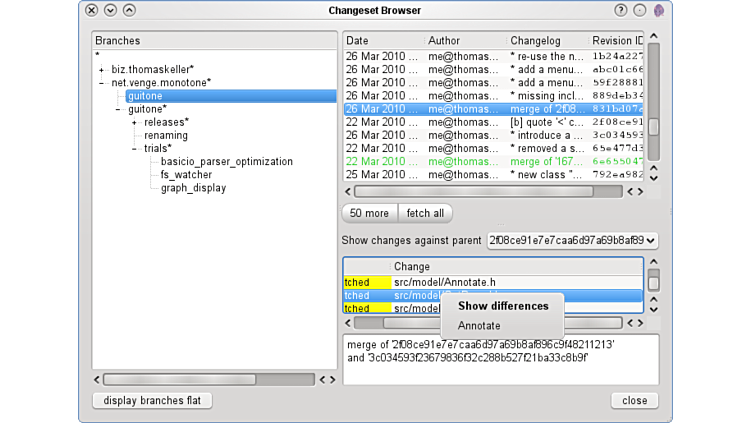The width and height of the screenshot is (752, 423).
Task: Click the fetch all button
Action: pyautogui.click(x=426, y=213)
